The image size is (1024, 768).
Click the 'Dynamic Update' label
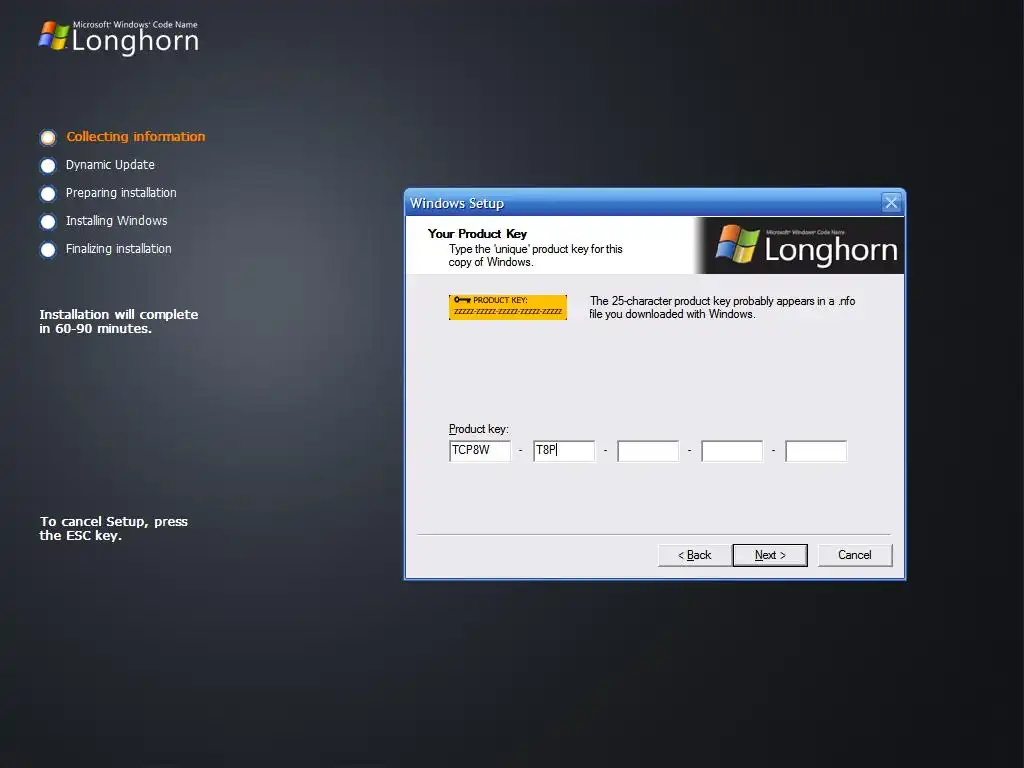[x=110, y=165]
